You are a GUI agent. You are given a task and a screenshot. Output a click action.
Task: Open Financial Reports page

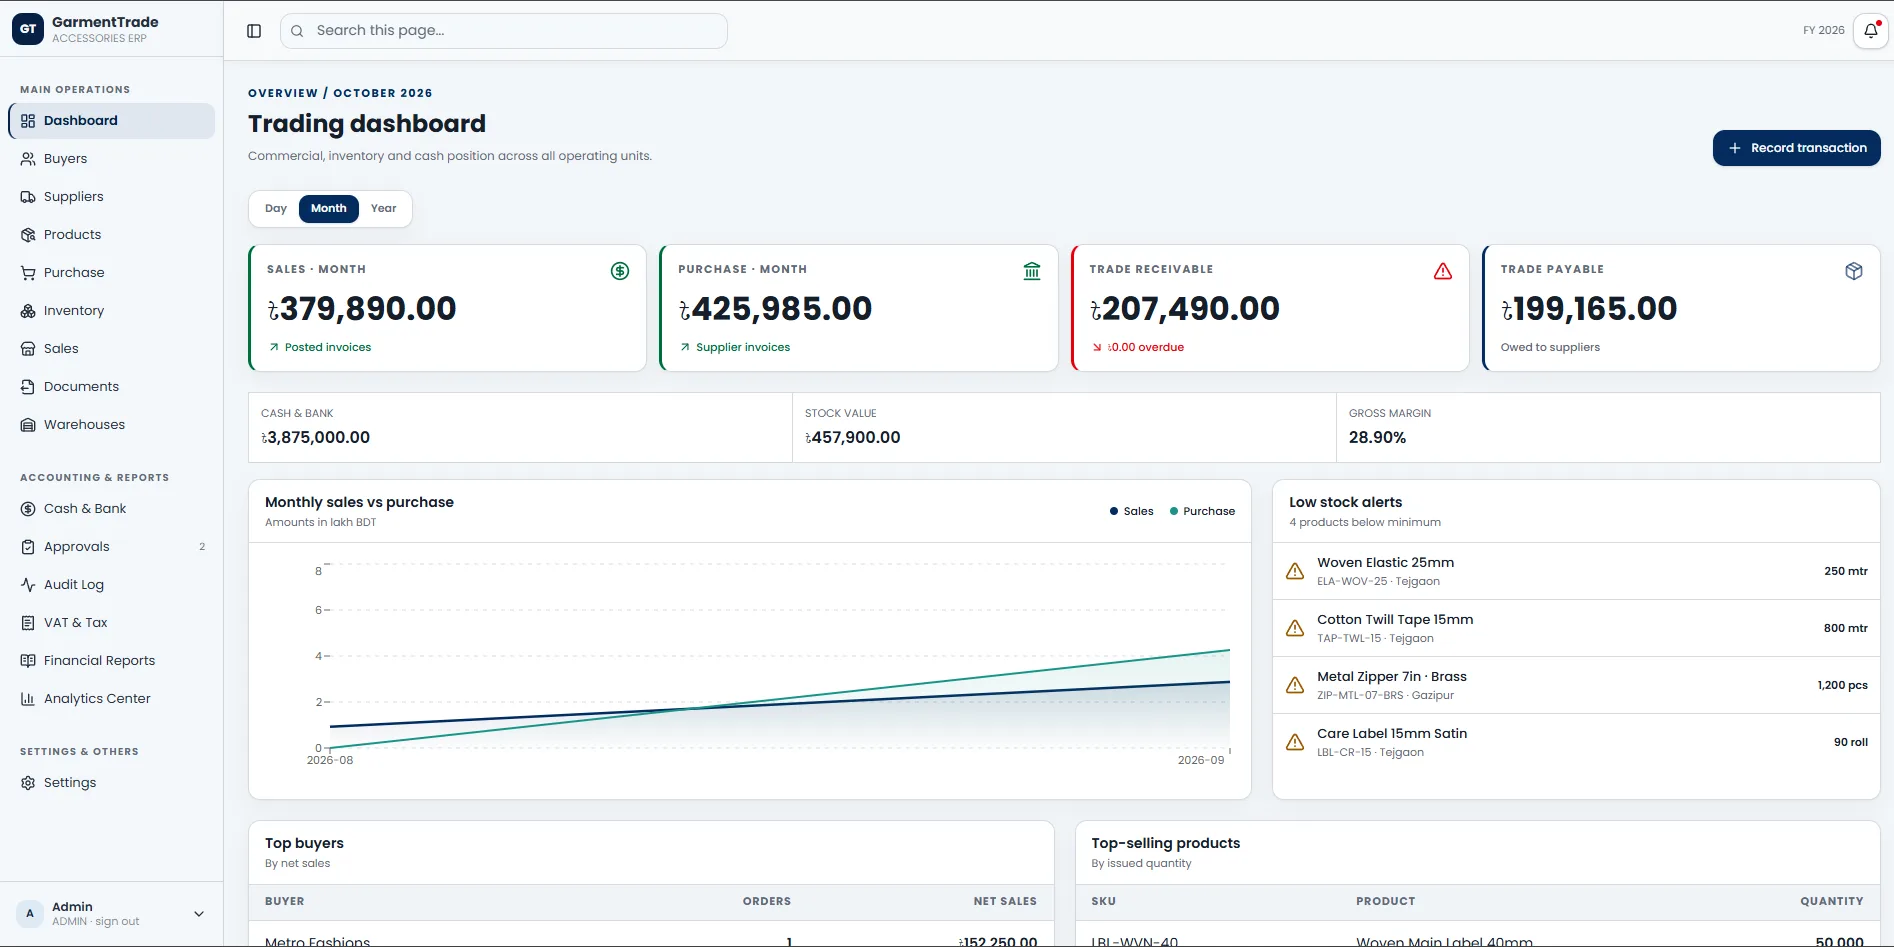pos(112,661)
